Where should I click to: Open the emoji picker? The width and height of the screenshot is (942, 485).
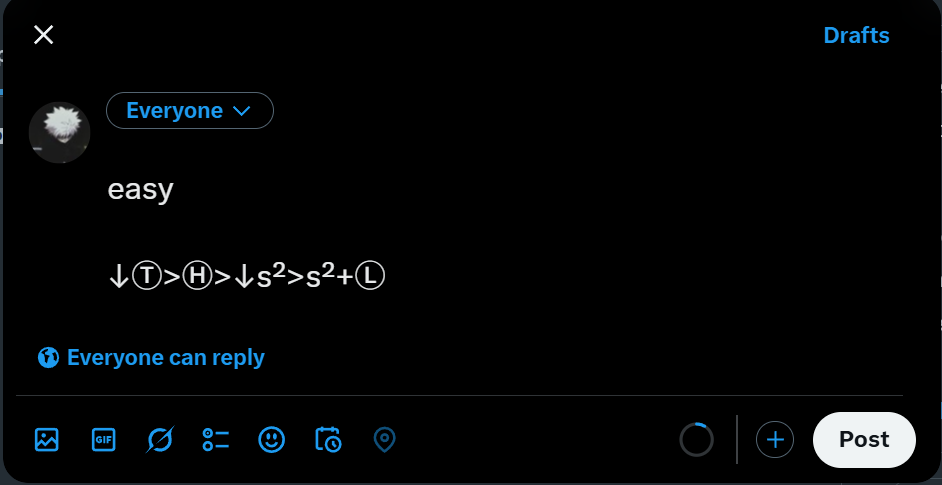tap(271, 439)
